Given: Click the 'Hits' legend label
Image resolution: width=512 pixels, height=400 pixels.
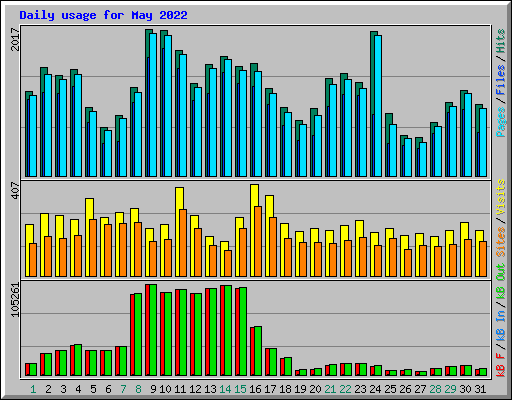Looking at the screenshot, I should click(501, 41).
